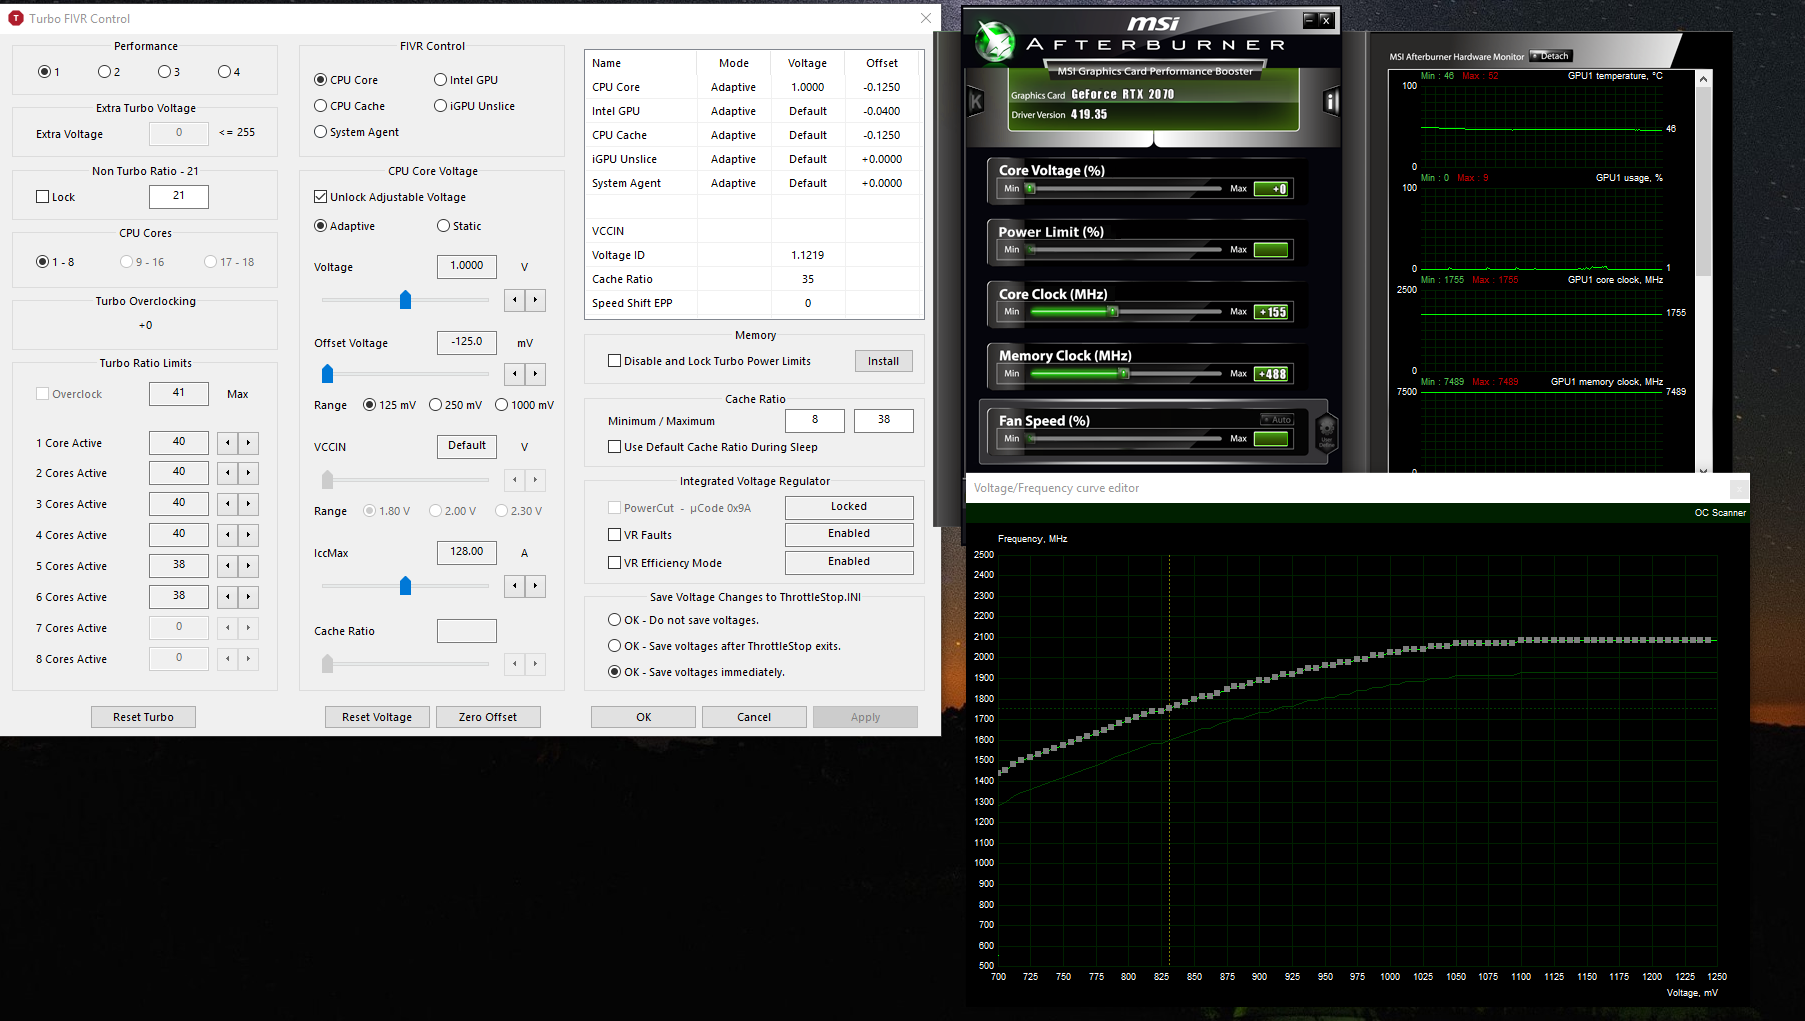
Task: Click the Afterburner dragon logo
Action: pos(995,41)
